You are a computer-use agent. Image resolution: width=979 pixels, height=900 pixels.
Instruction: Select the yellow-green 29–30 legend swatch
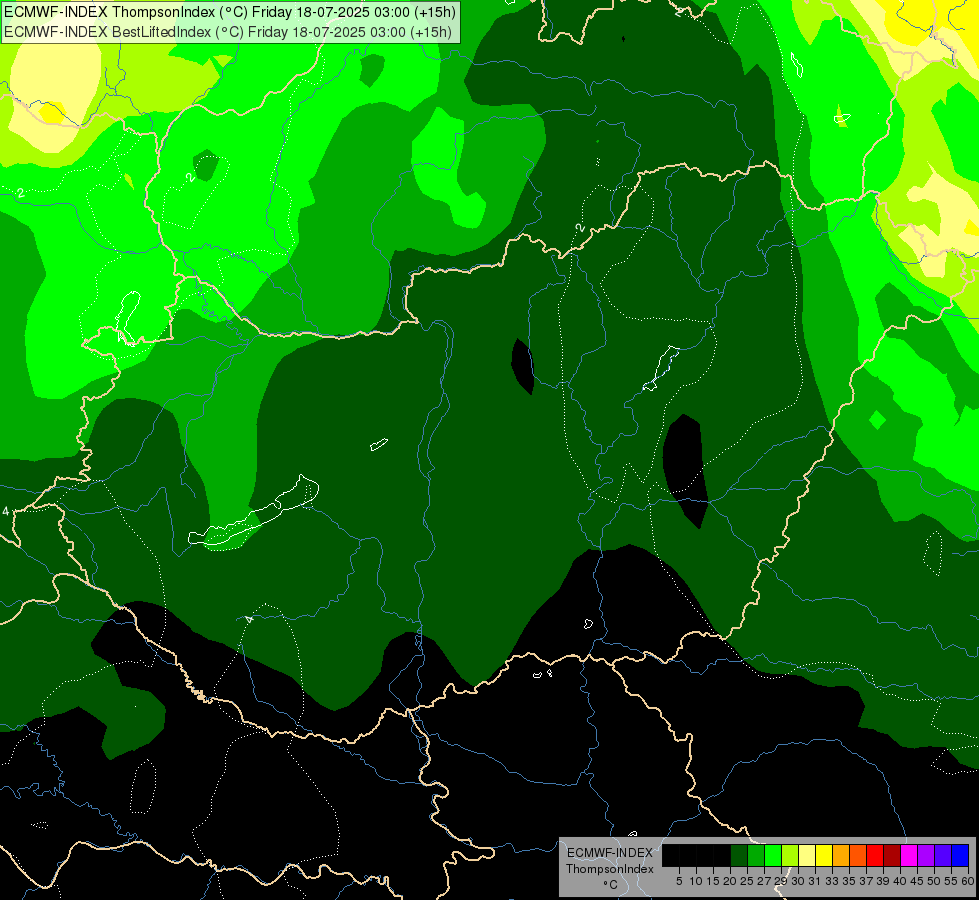[x=790, y=855]
